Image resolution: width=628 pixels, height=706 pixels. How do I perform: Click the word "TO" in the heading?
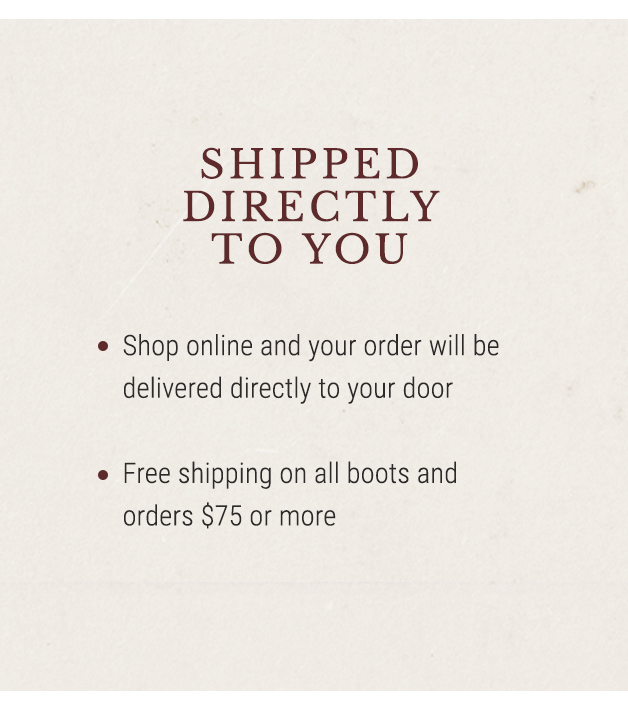[247, 248]
